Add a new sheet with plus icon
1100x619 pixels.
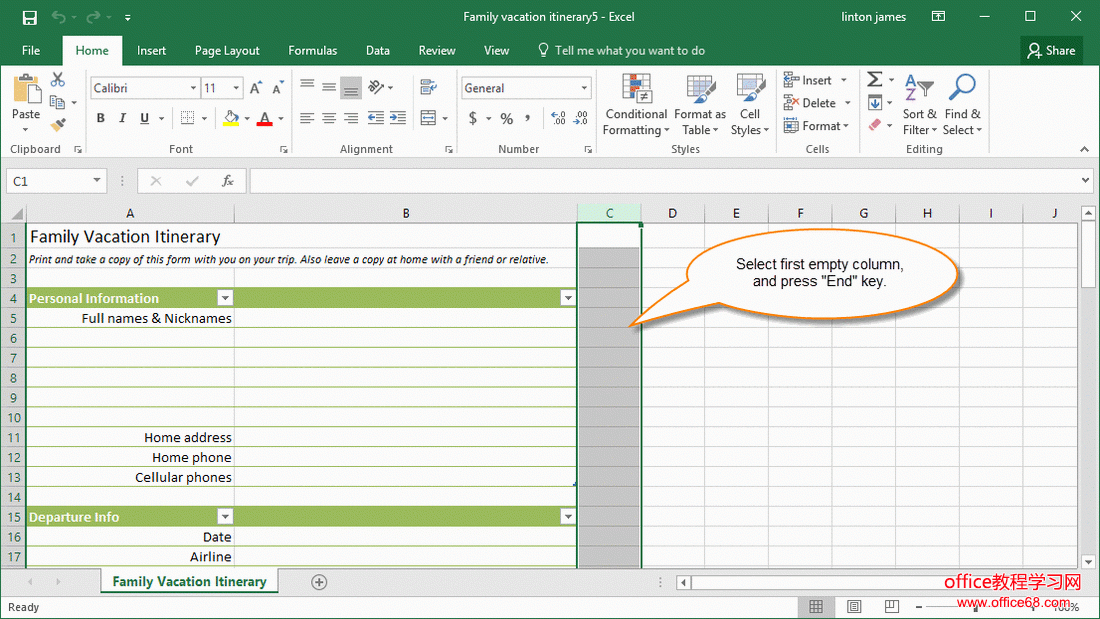pos(319,582)
